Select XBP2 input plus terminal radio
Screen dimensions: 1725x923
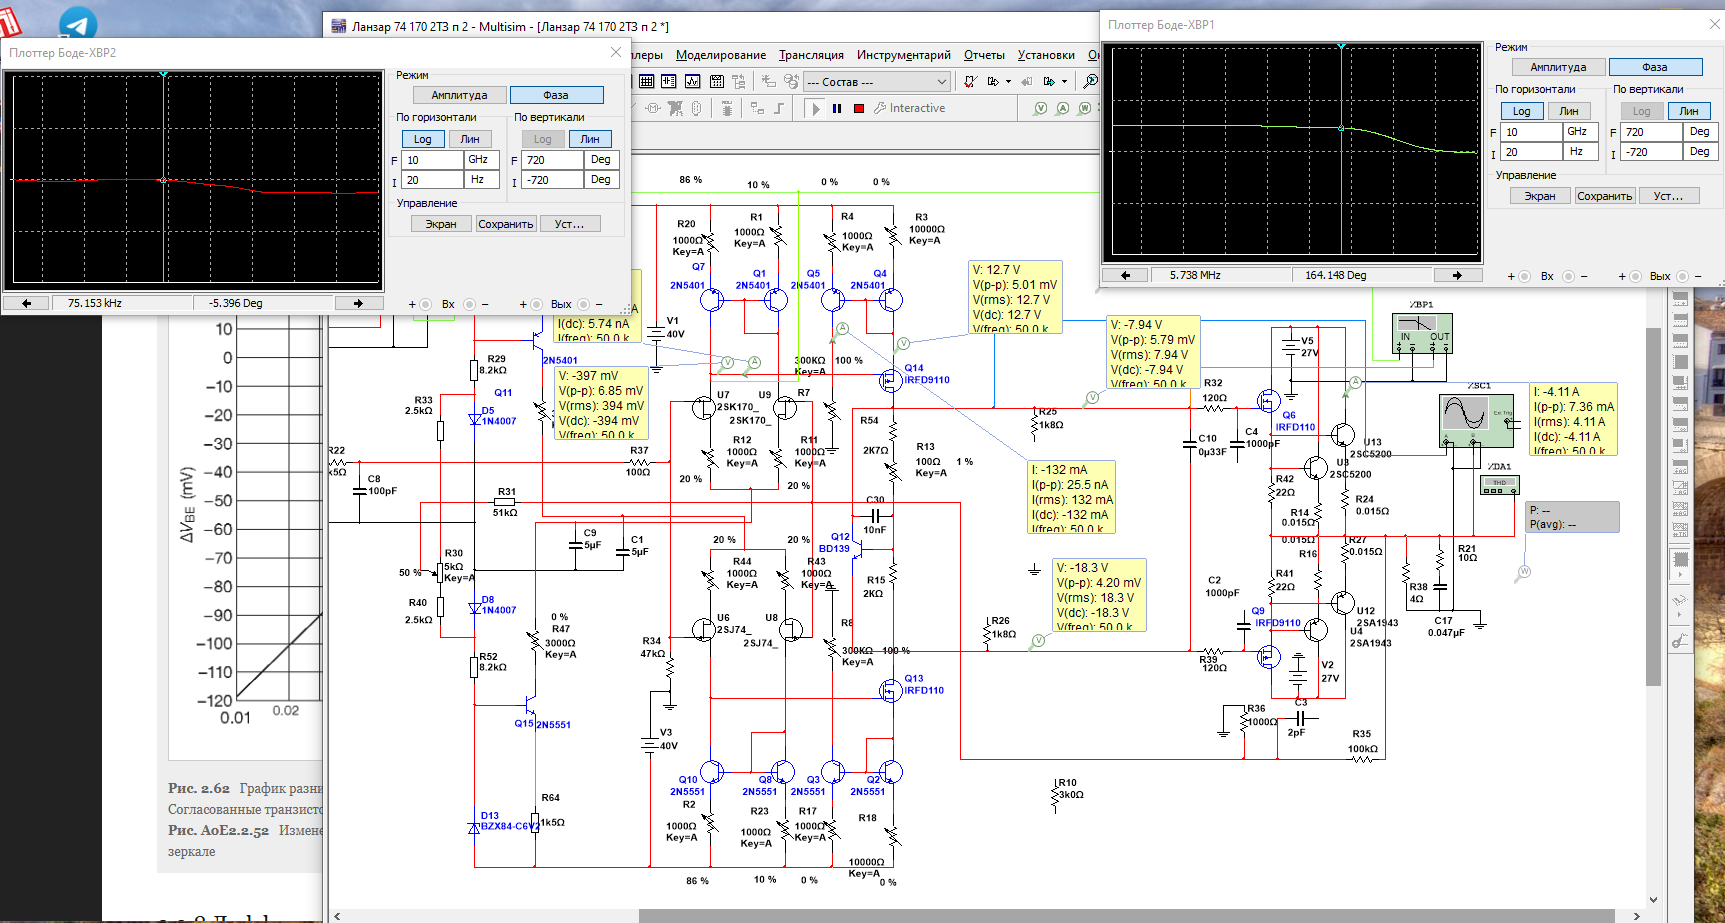425,304
